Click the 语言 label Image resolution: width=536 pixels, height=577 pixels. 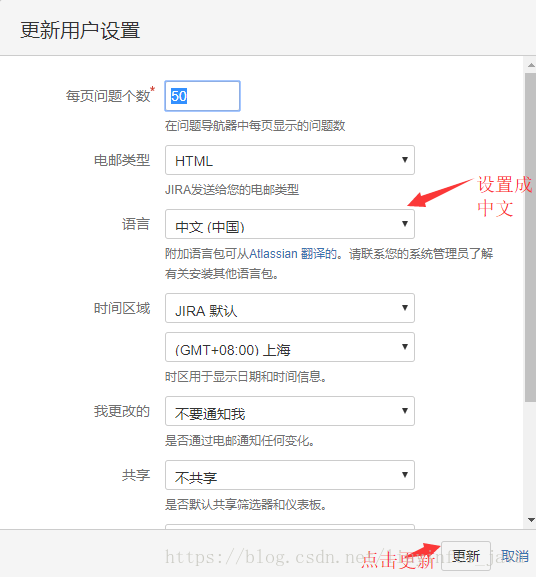pyautogui.click(x=136, y=224)
